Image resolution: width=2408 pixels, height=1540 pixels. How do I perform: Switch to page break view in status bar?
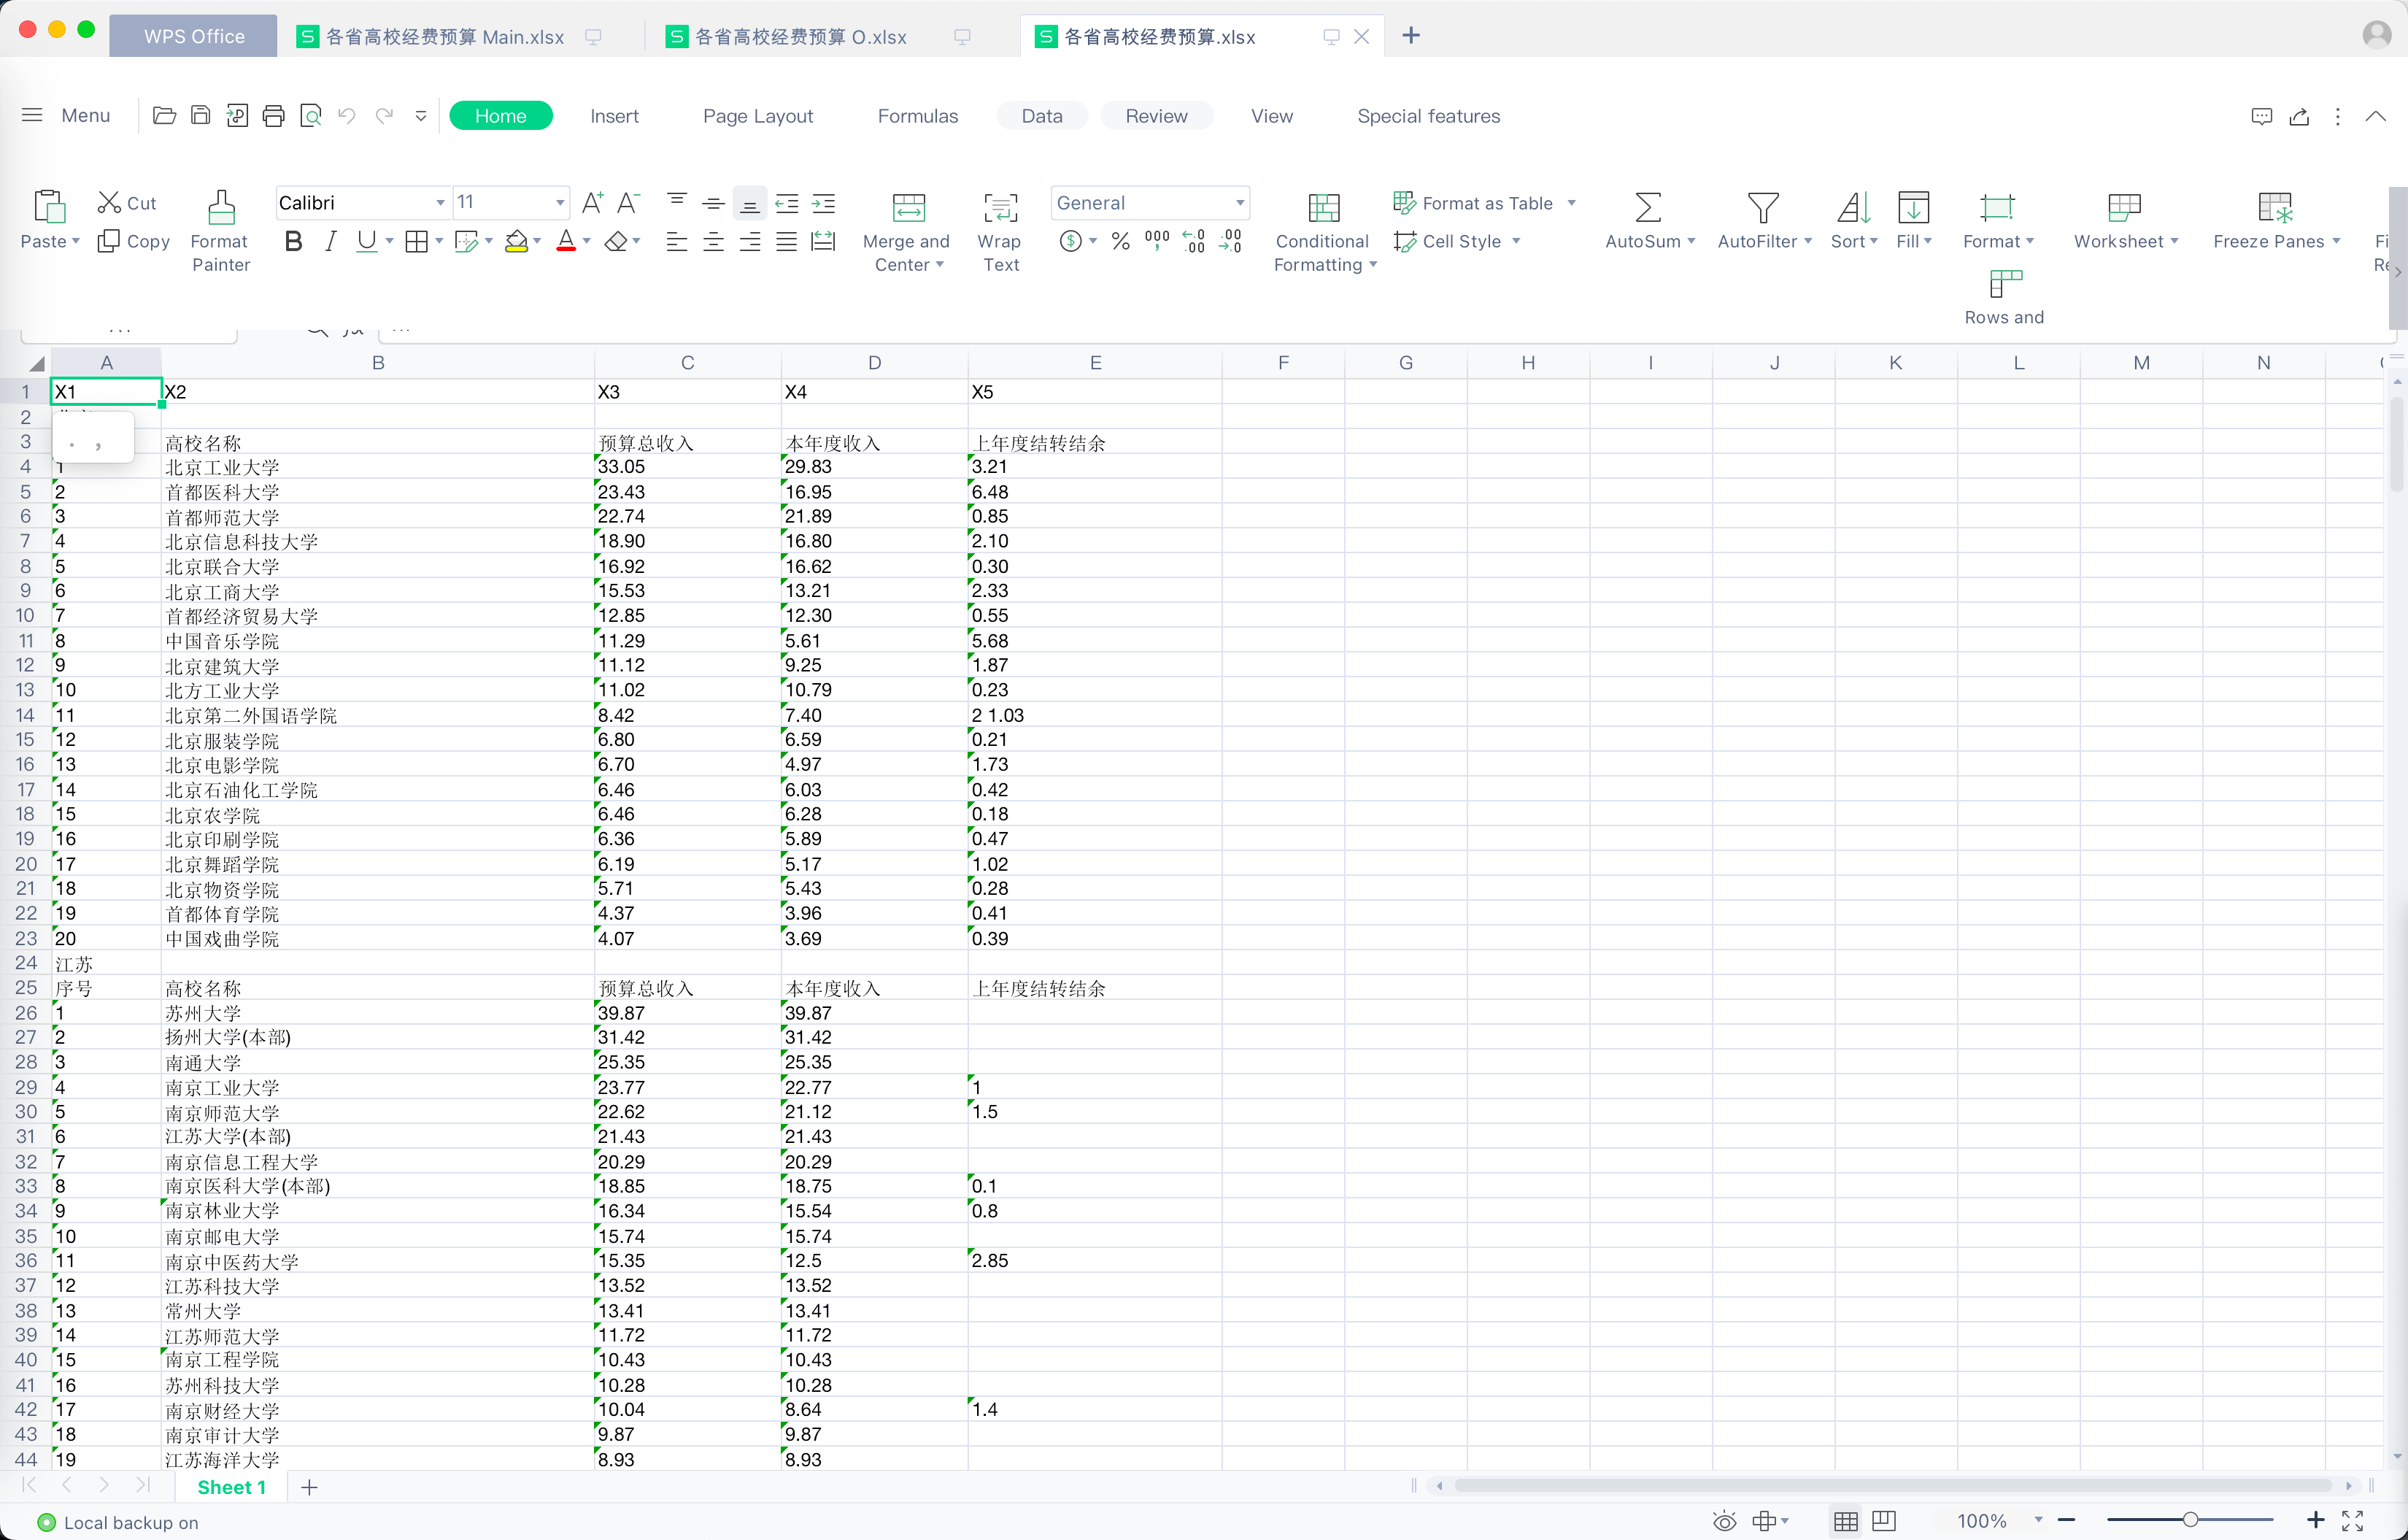tap(1884, 1520)
